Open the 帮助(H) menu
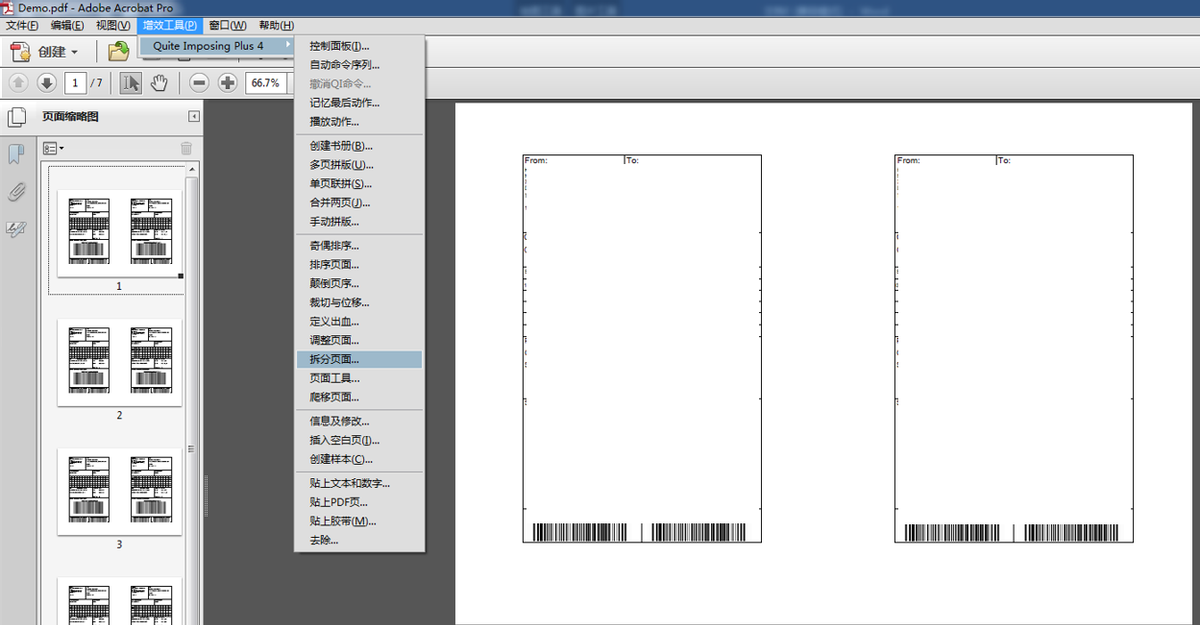The height and width of the screenshot is (625, 1200). pos(276,25)
